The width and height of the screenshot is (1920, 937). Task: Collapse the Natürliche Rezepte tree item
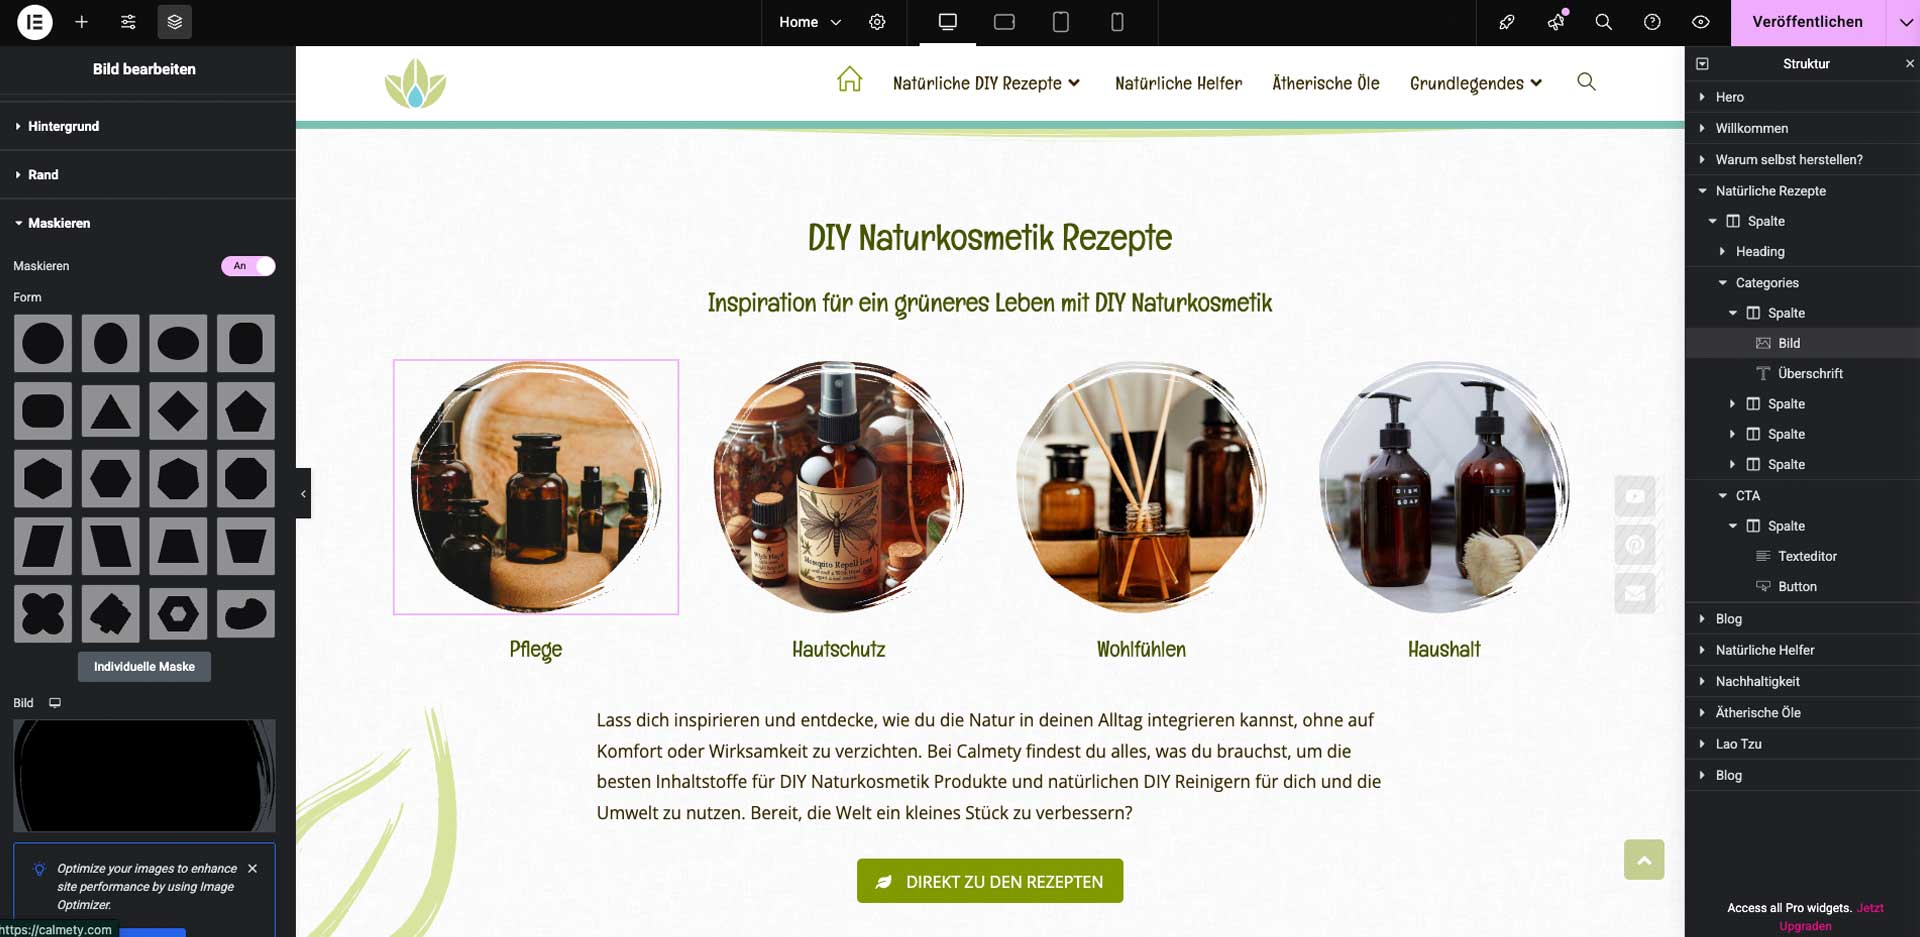point(1703,190)
